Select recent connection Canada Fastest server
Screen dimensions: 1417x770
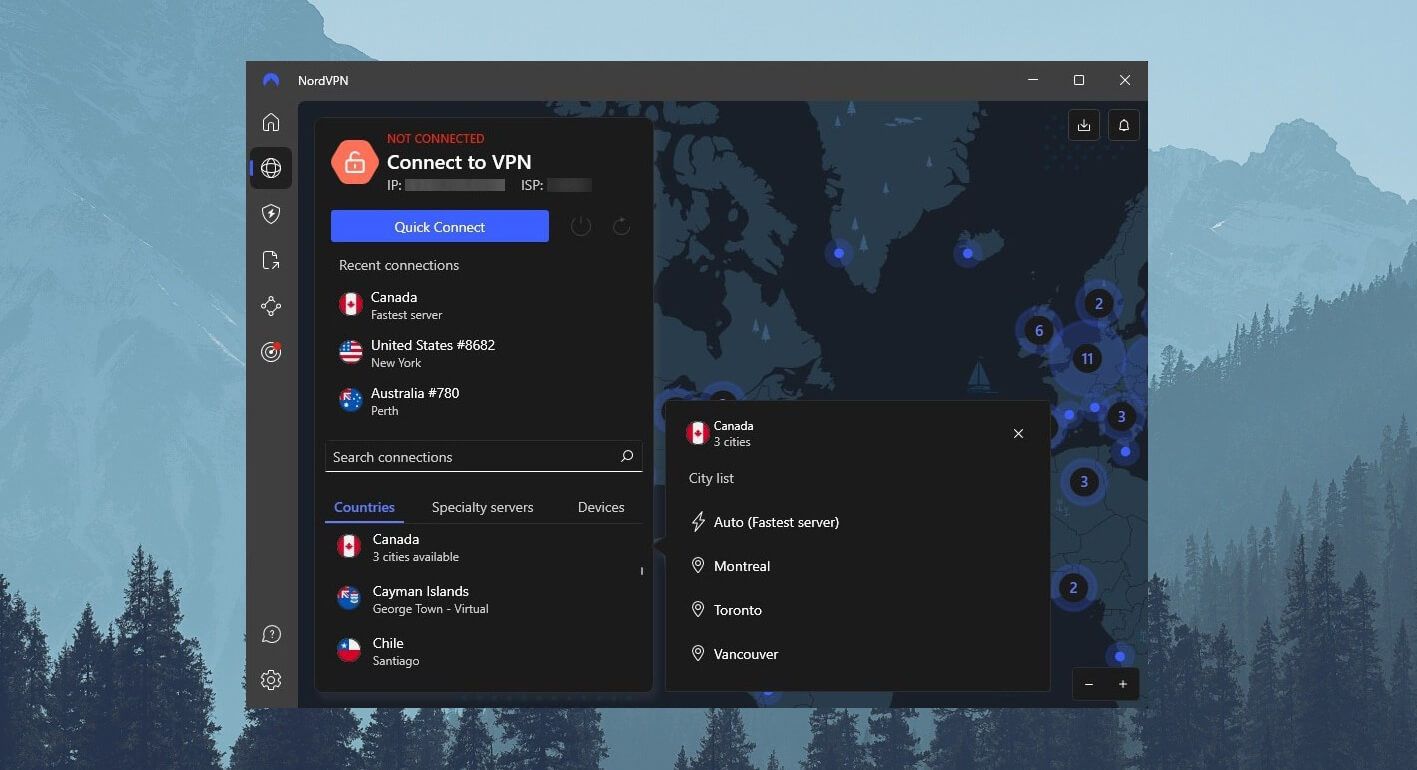[x=485, y=305]
